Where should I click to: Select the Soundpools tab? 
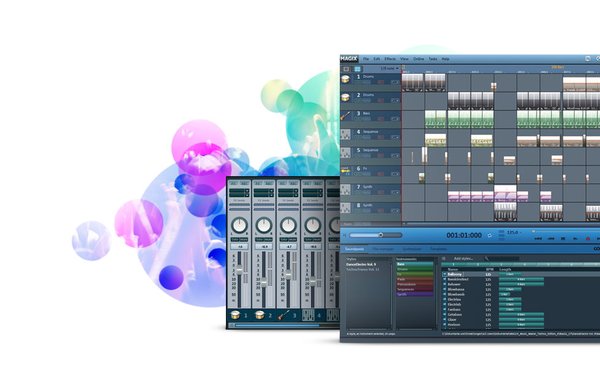[x=354, y=249]
